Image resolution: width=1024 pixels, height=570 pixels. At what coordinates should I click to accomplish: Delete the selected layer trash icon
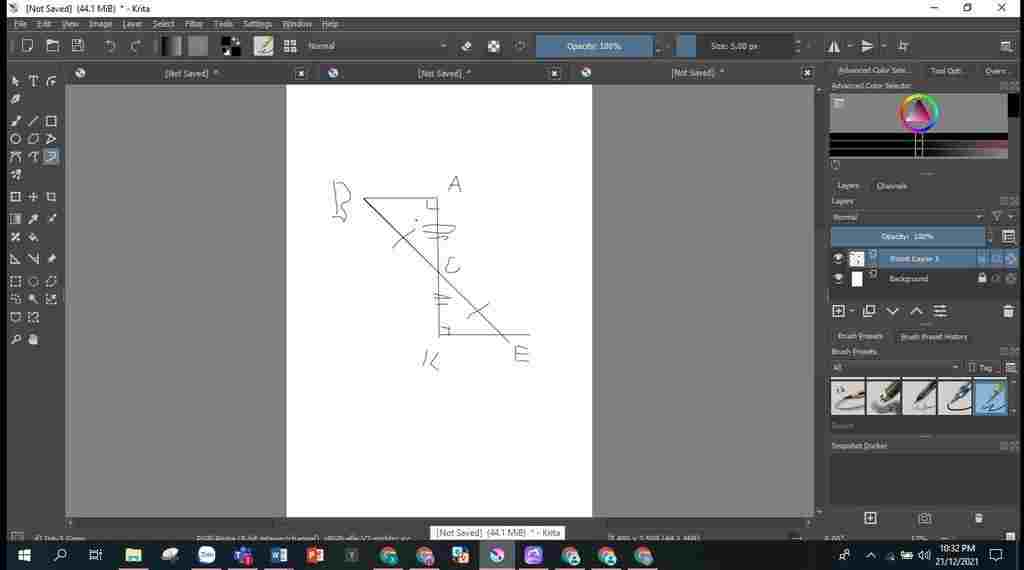point(1008,311)
